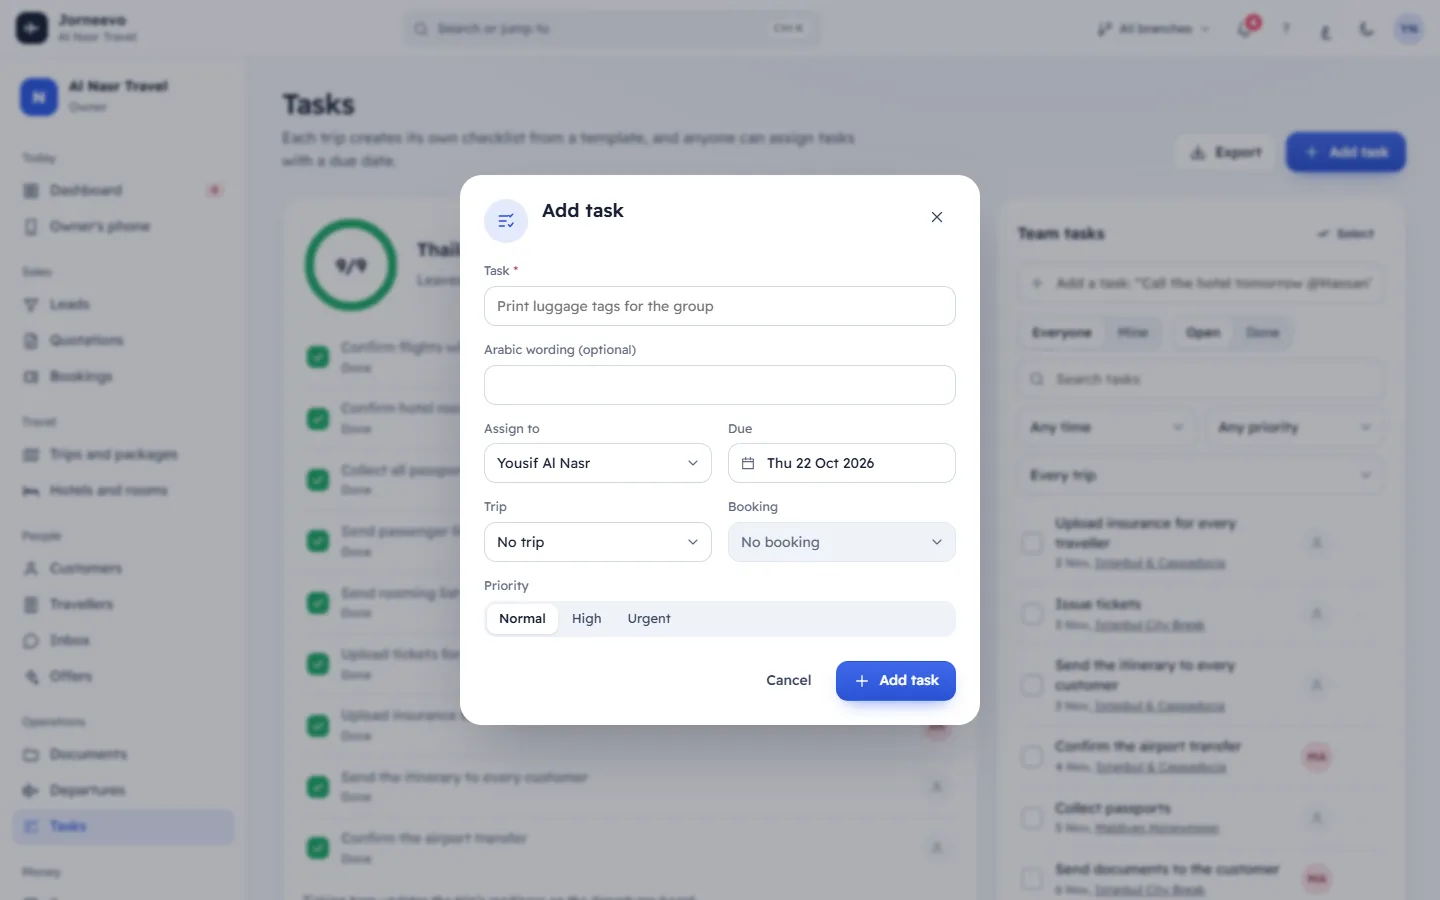Close the Add task dialog
This screenshot has height=900, width=1440.
[x=936, y=217]
